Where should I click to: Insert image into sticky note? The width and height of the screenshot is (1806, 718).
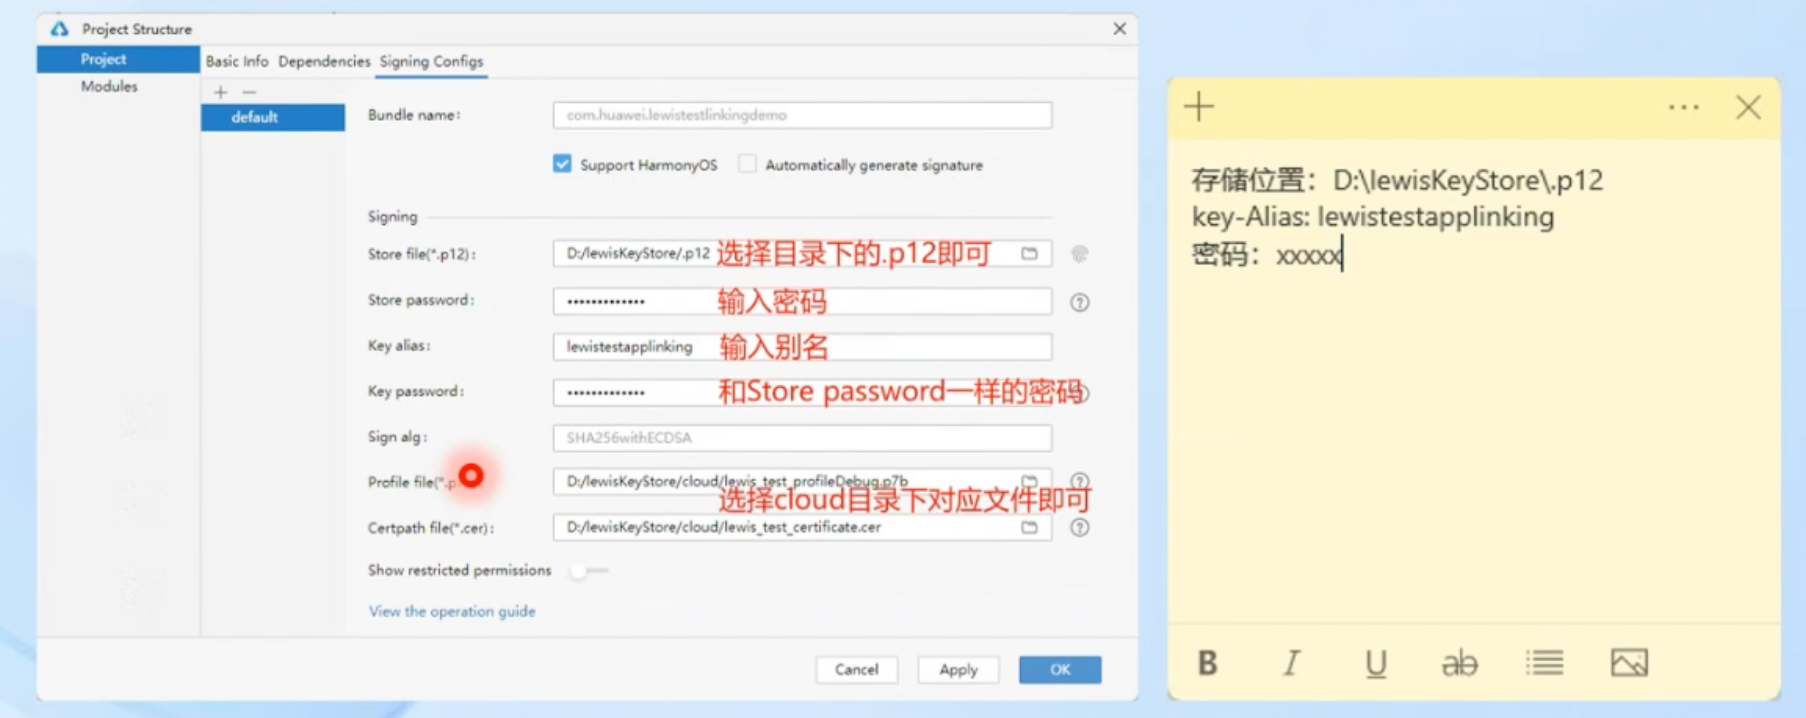[1629, 663]
